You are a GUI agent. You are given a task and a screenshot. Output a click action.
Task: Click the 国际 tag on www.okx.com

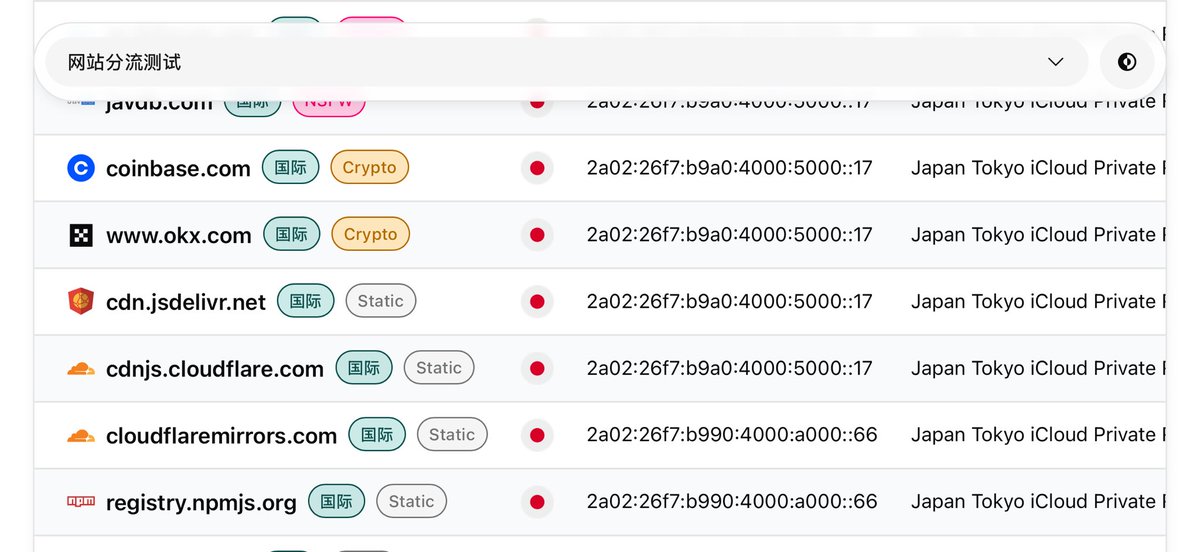pos(292,235)
